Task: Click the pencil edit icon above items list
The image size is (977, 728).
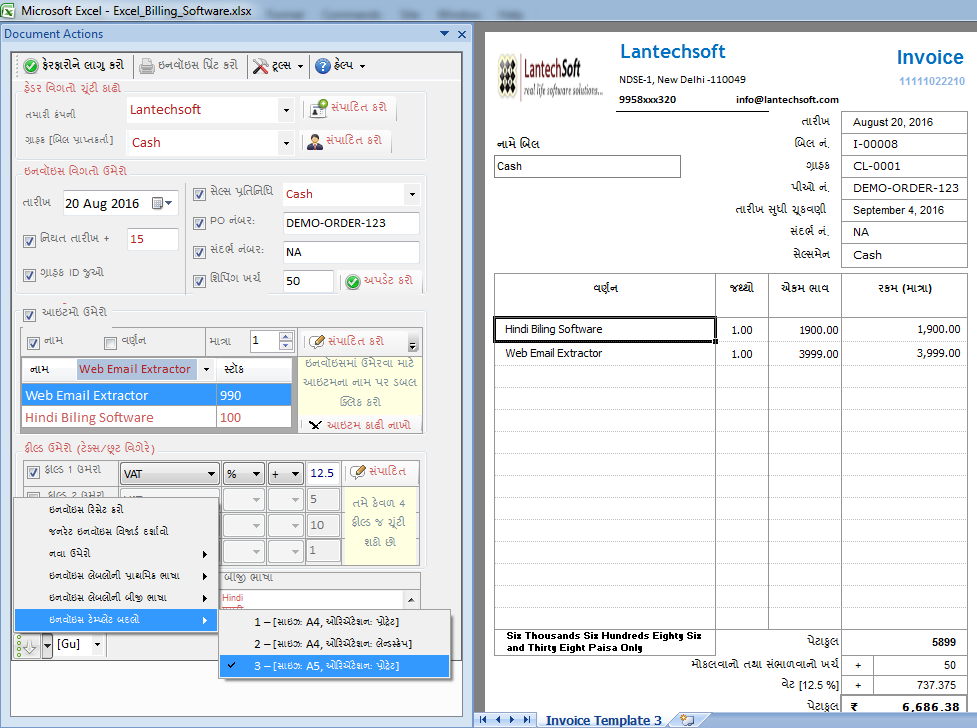Action: click(x=317, y=341)
